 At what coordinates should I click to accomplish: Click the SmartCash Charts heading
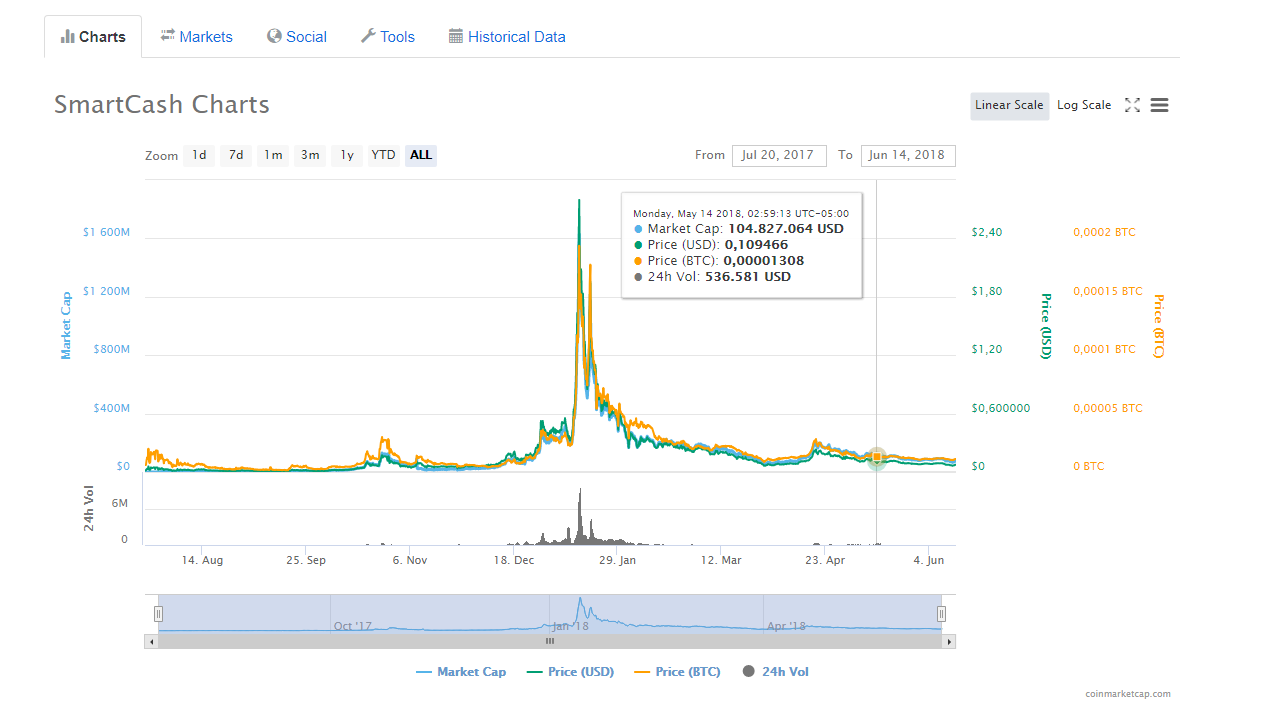pyautogui.click(x=162, y=104)
